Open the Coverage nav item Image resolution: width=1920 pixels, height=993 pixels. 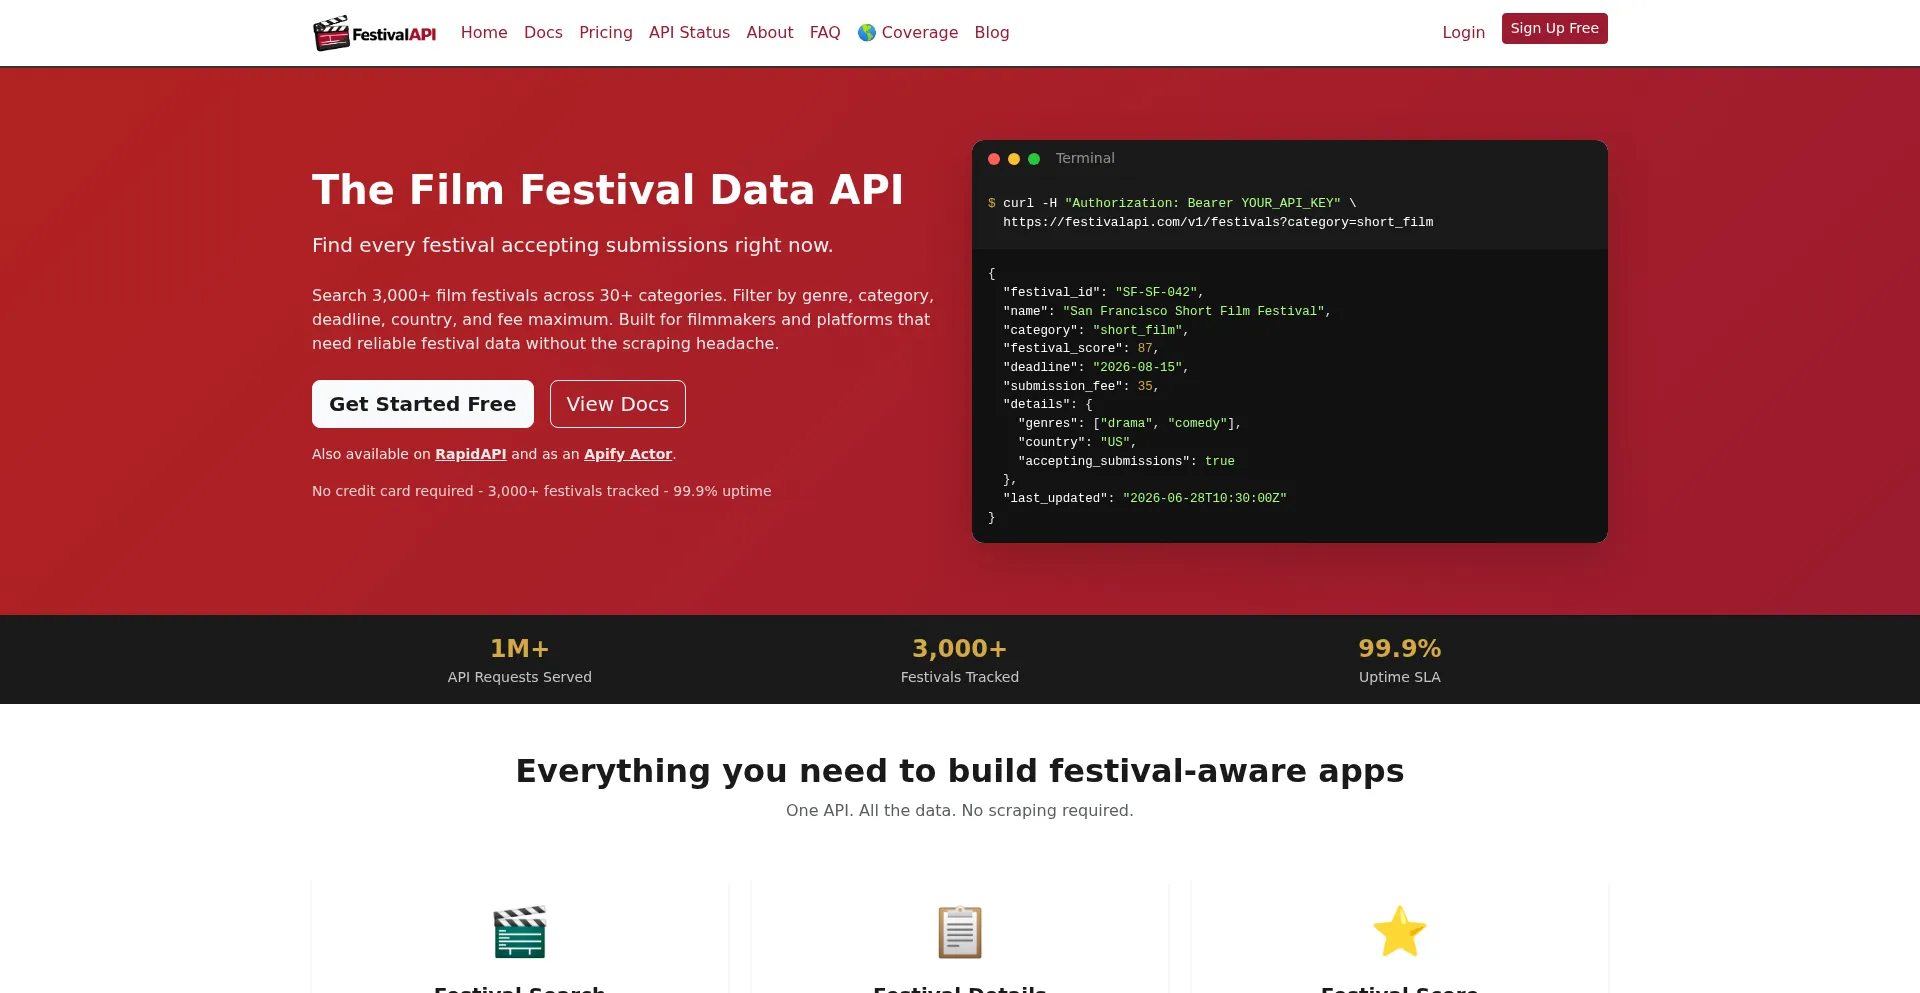click(x=908, y=33)
